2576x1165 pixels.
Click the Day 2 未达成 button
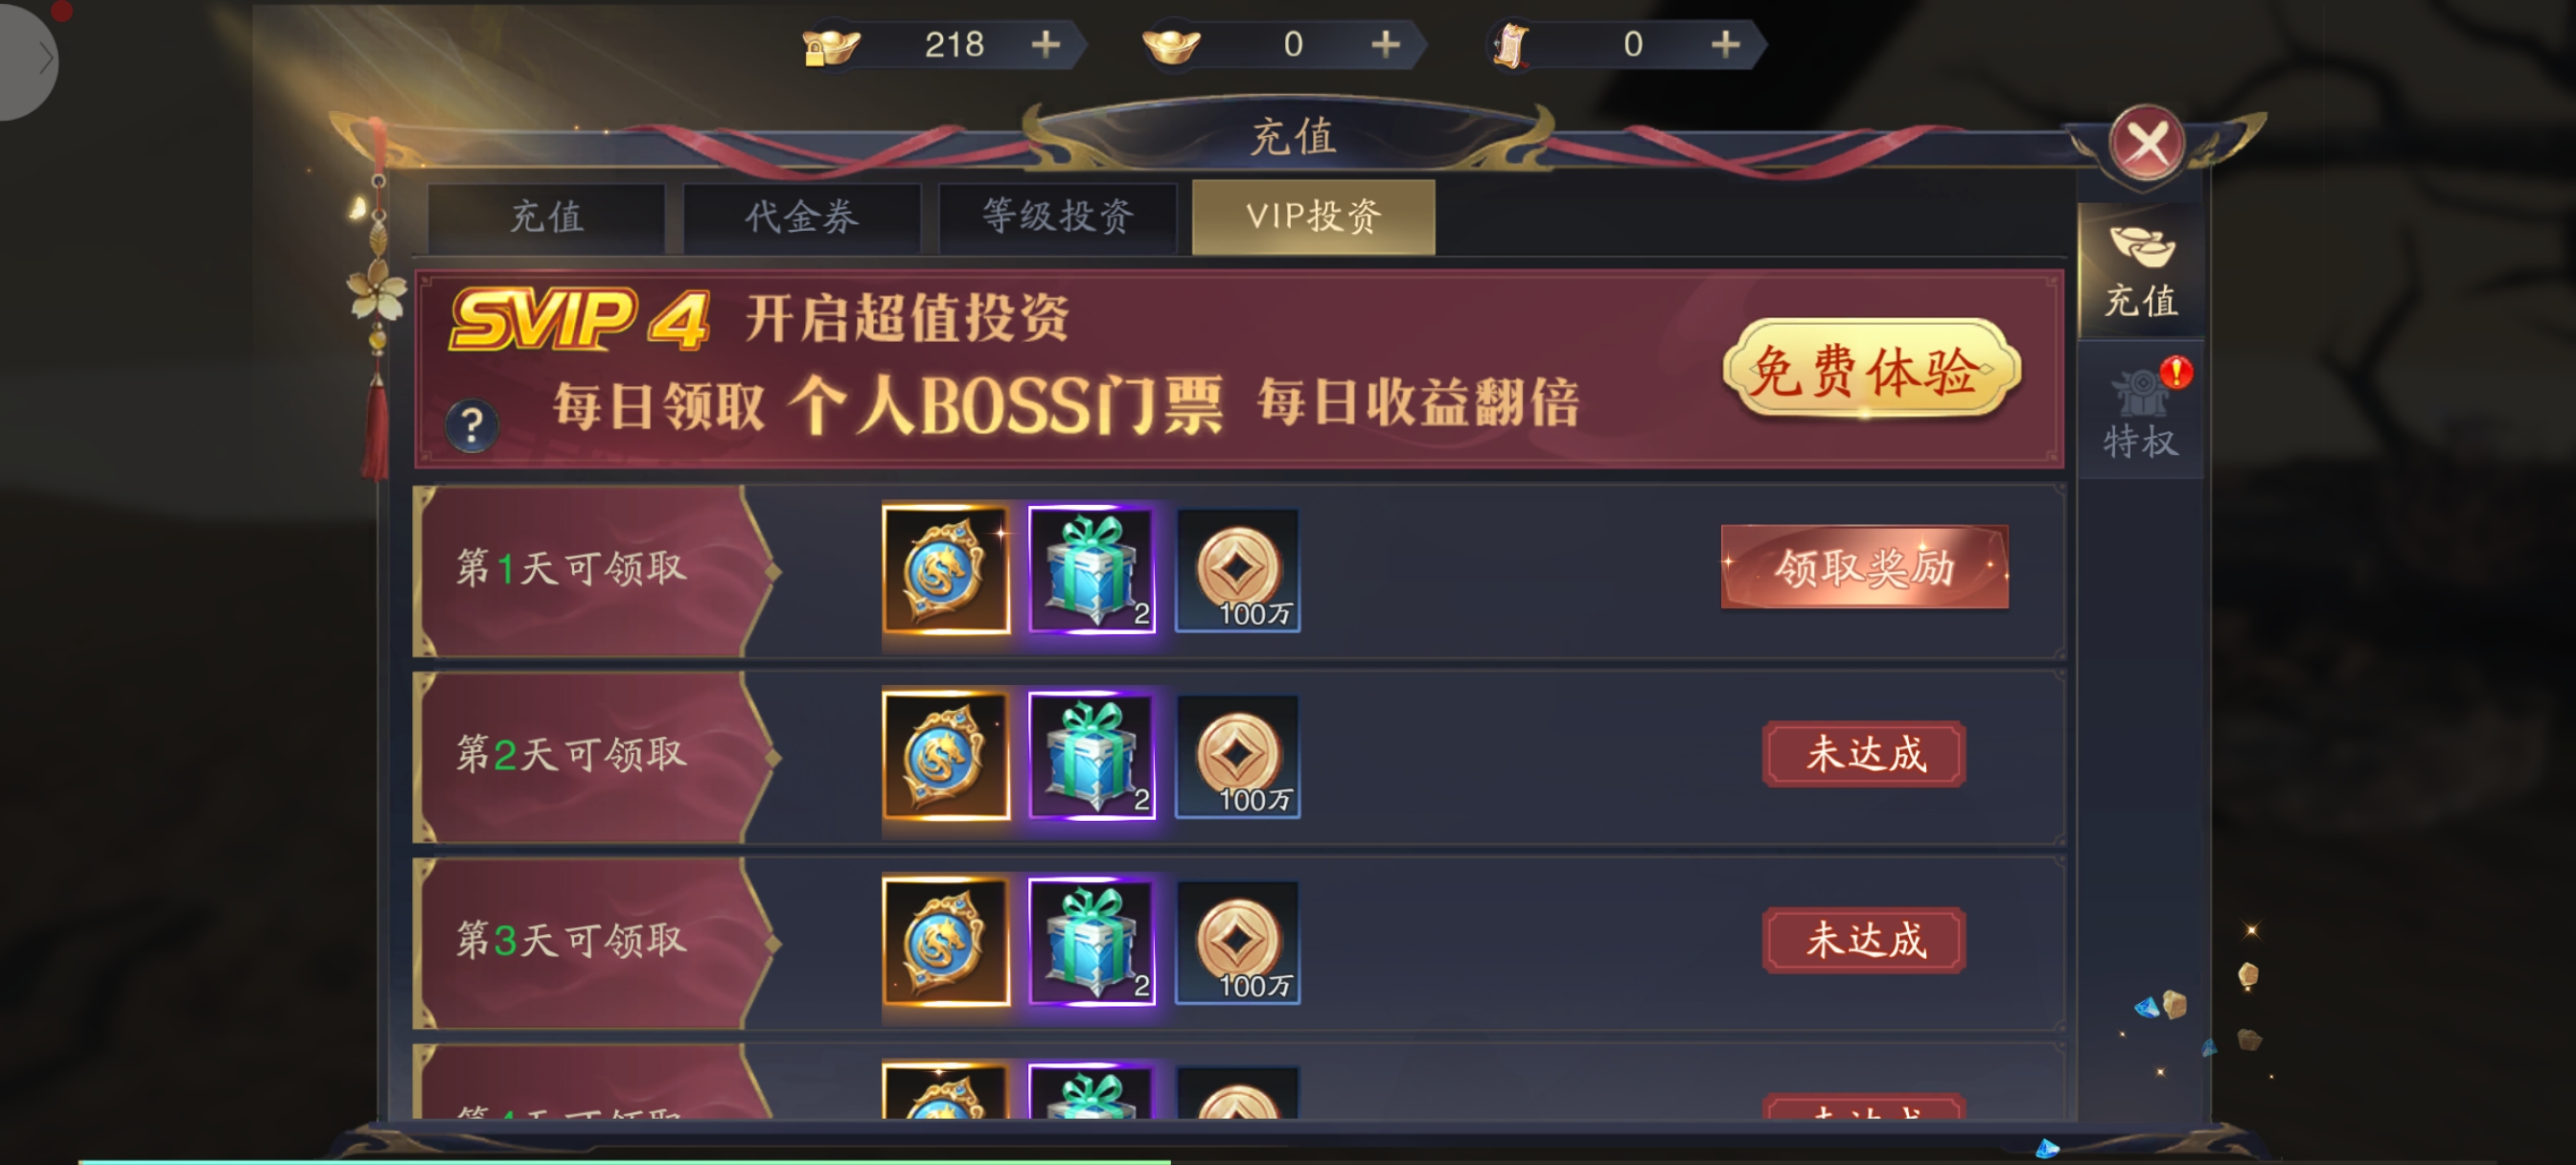pos(1864,754)
